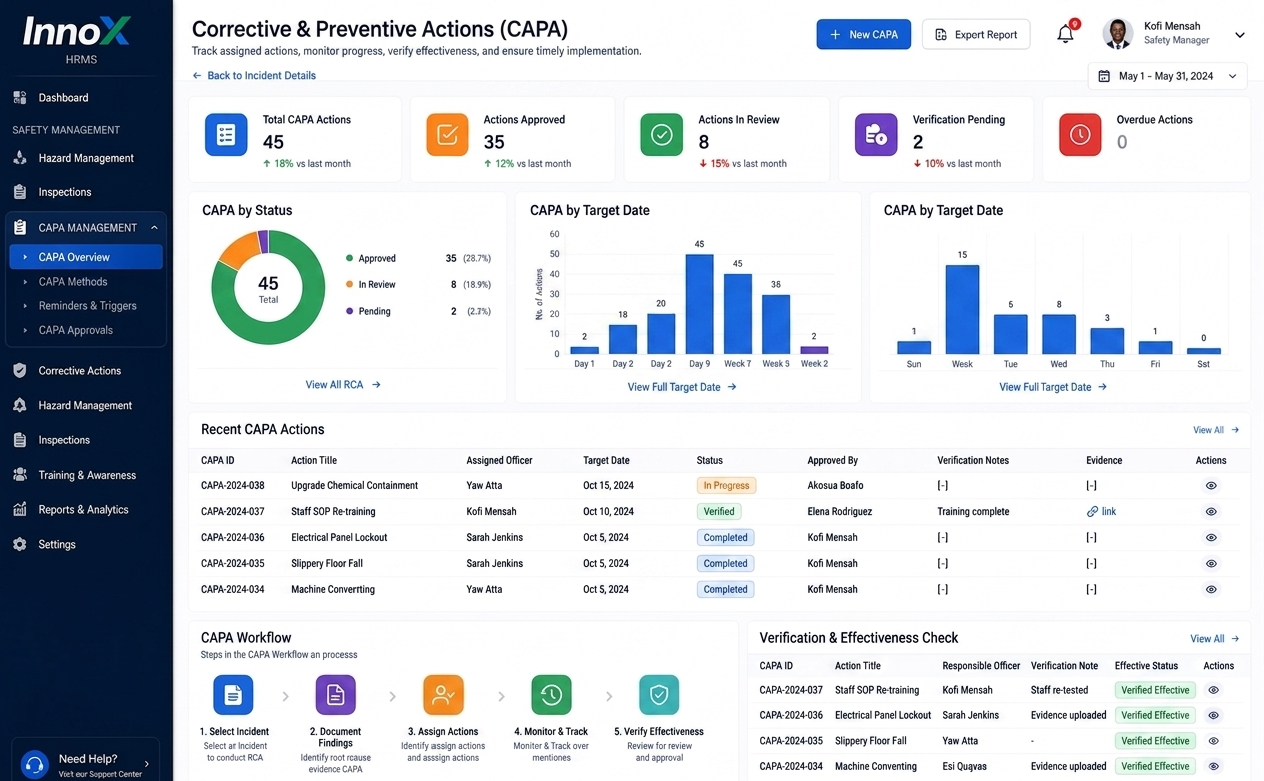Screen dimensions: 1264x781
Task: Click View All in Recent CAPA Actions
Action: click(1216, 430)
